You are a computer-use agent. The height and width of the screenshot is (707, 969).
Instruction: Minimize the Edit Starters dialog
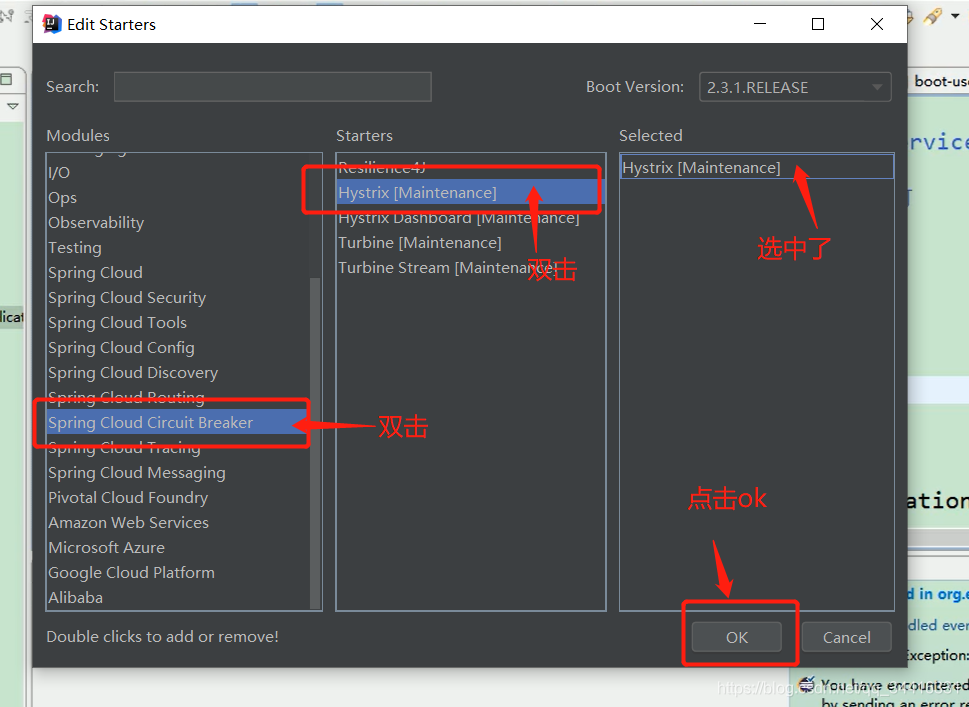(760, 24)
